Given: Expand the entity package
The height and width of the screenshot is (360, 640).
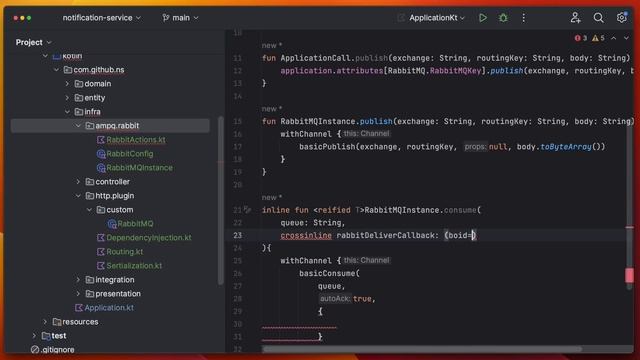Looking at the screenshot, I should tap(67, 98).
